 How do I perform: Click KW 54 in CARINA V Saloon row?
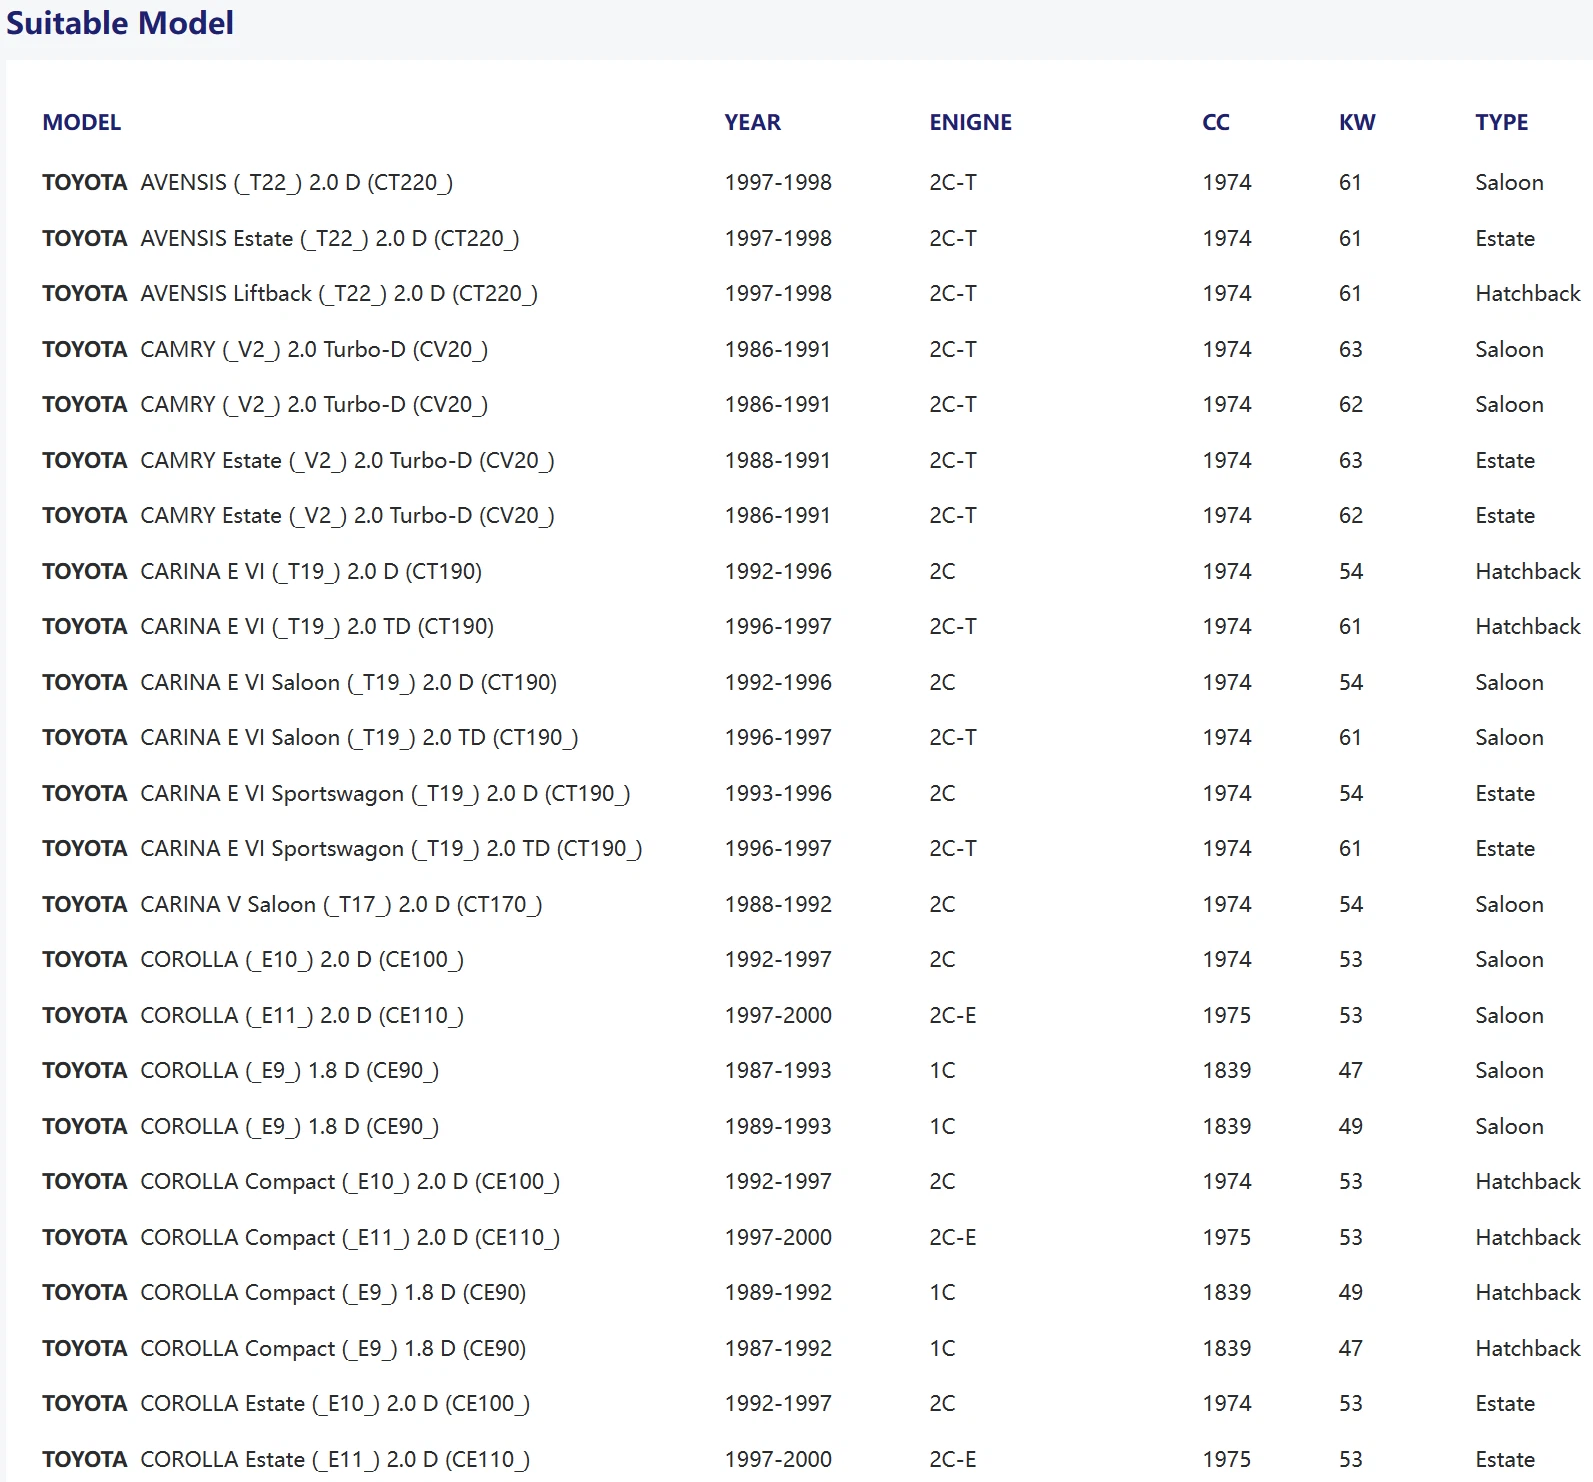pyautogui.click(x=1351, y=904)
